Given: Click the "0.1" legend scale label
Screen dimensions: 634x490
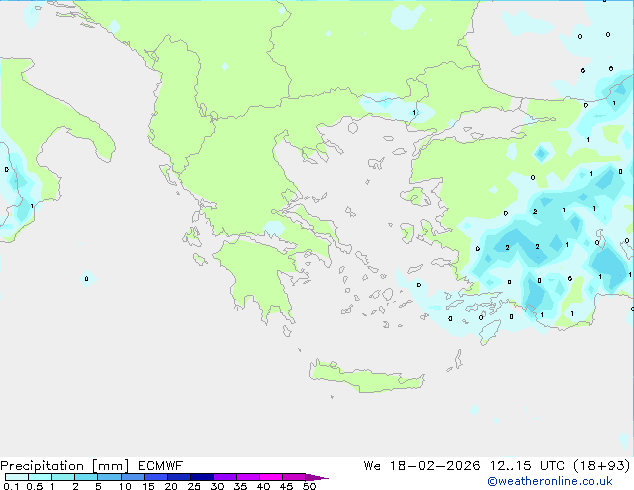Looking at the screenshot, I should point(11,486).
